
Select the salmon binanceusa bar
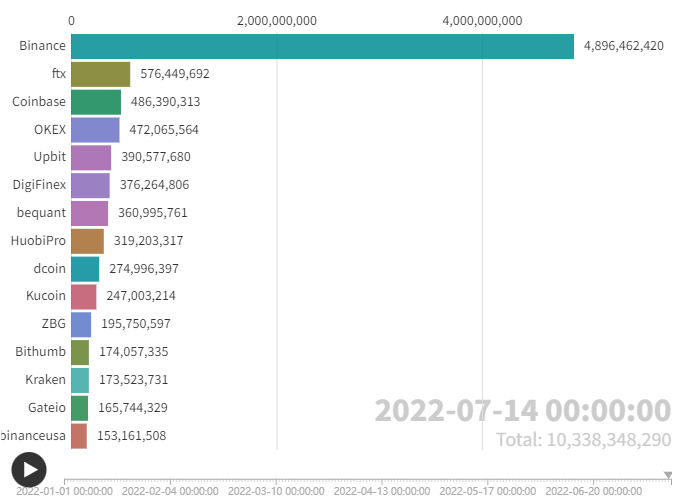(x=79, y=436)
